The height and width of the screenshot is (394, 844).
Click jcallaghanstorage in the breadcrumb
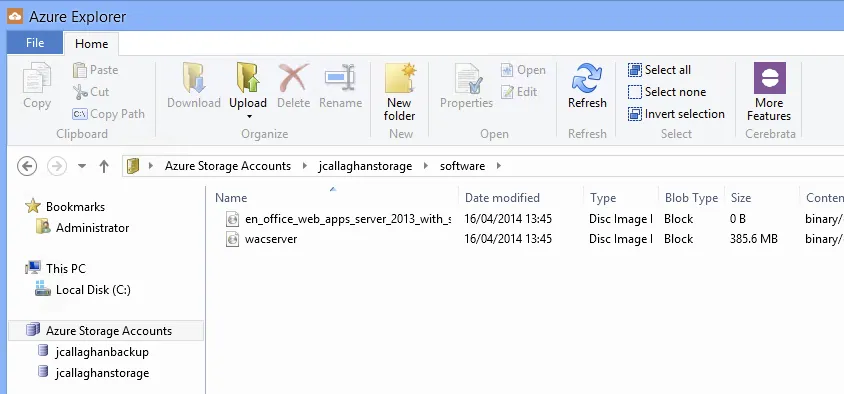[365, 166]
